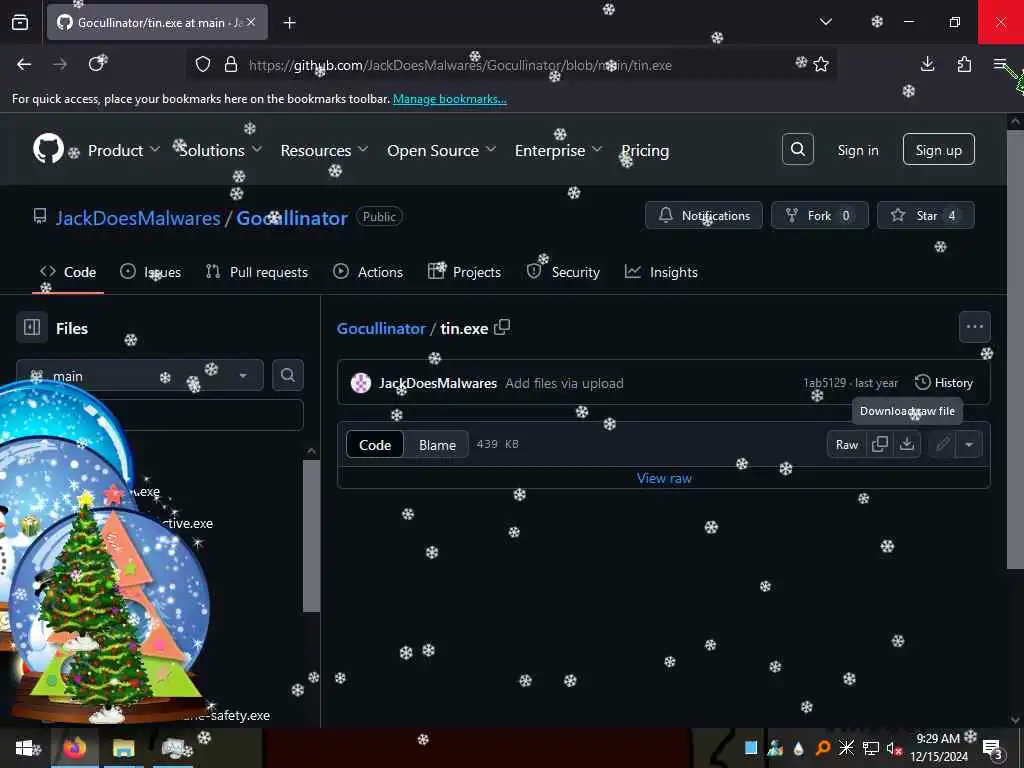The height and width of the screenshot is (768, 1024).
Task: Open the Firefox extensions icon
Action: [x=964, y=64]
